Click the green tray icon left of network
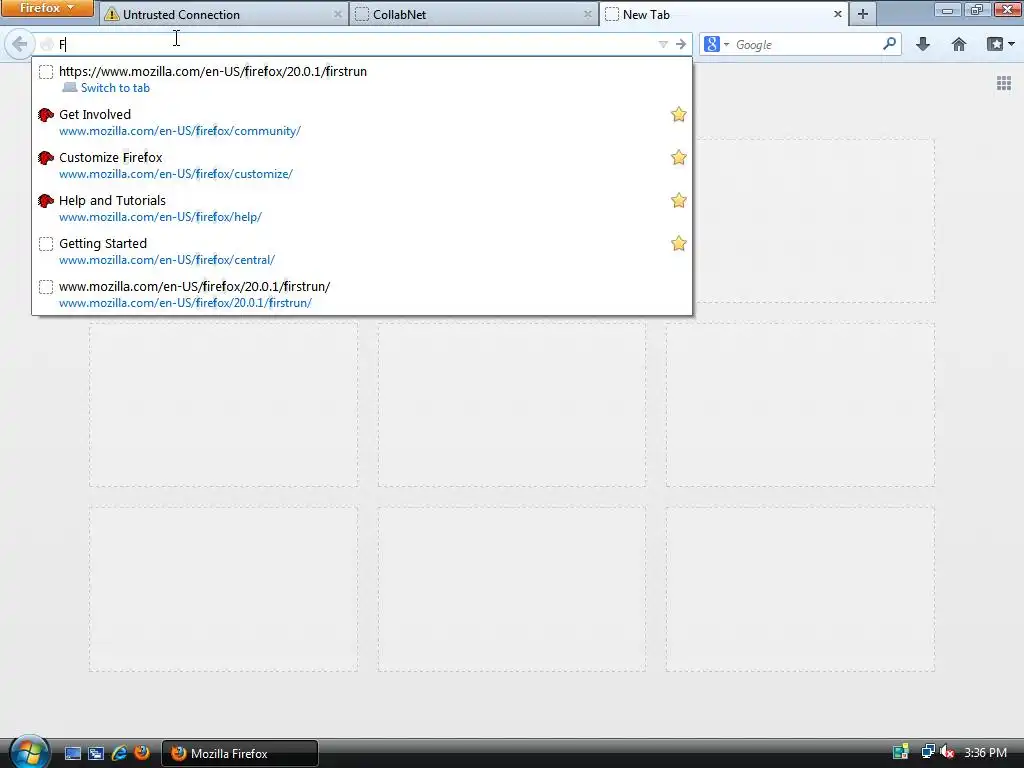Screen dimensions: 1024x768 [901, 752]
